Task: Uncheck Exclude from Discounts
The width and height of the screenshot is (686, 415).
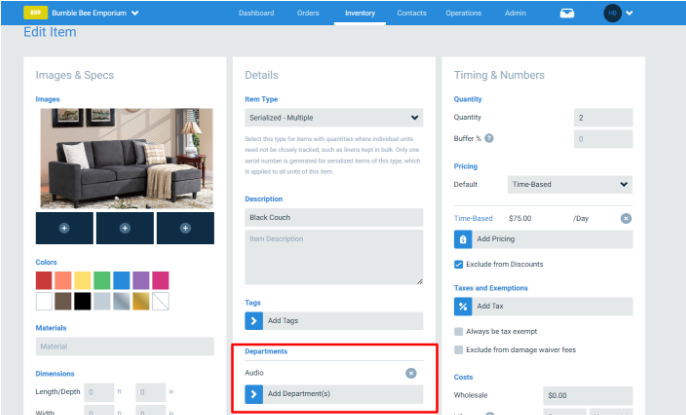Action: click(x=458, y=264)
